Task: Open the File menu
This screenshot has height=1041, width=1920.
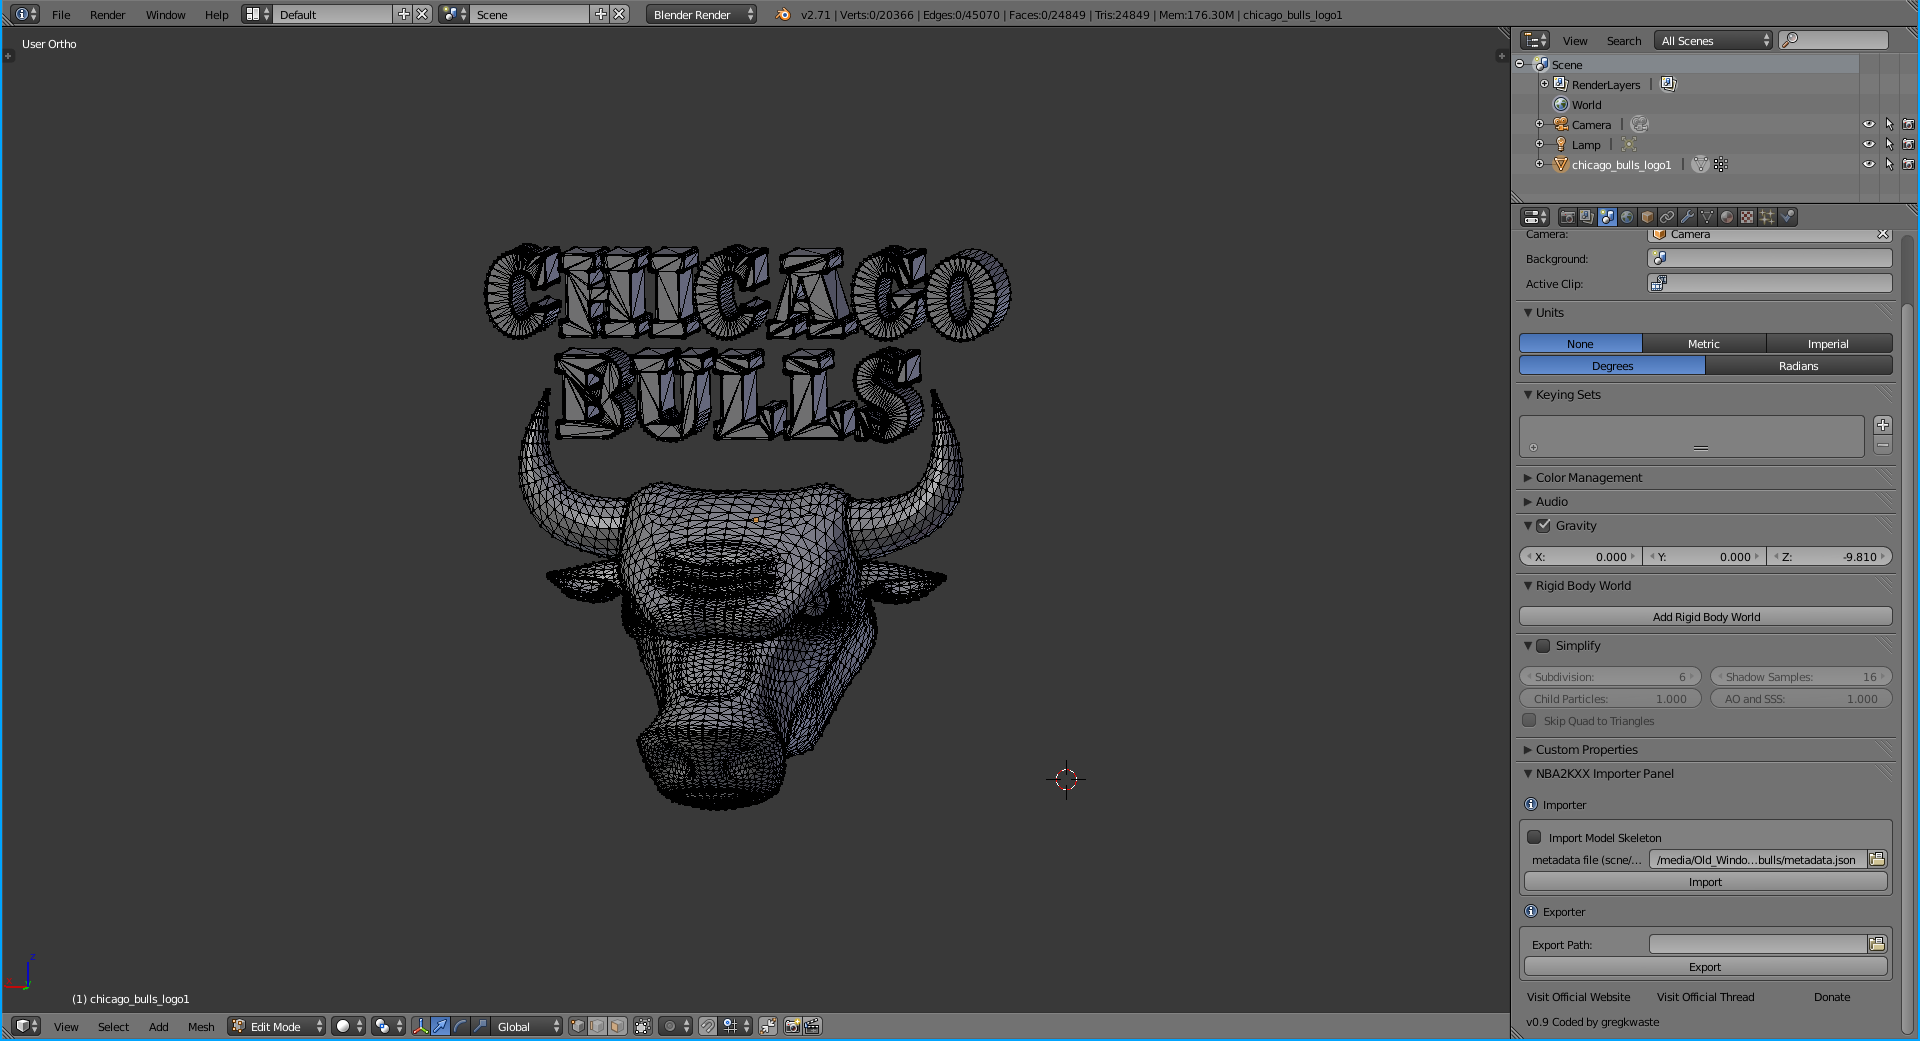Action: pyautogui.click(x=61, y=14)
